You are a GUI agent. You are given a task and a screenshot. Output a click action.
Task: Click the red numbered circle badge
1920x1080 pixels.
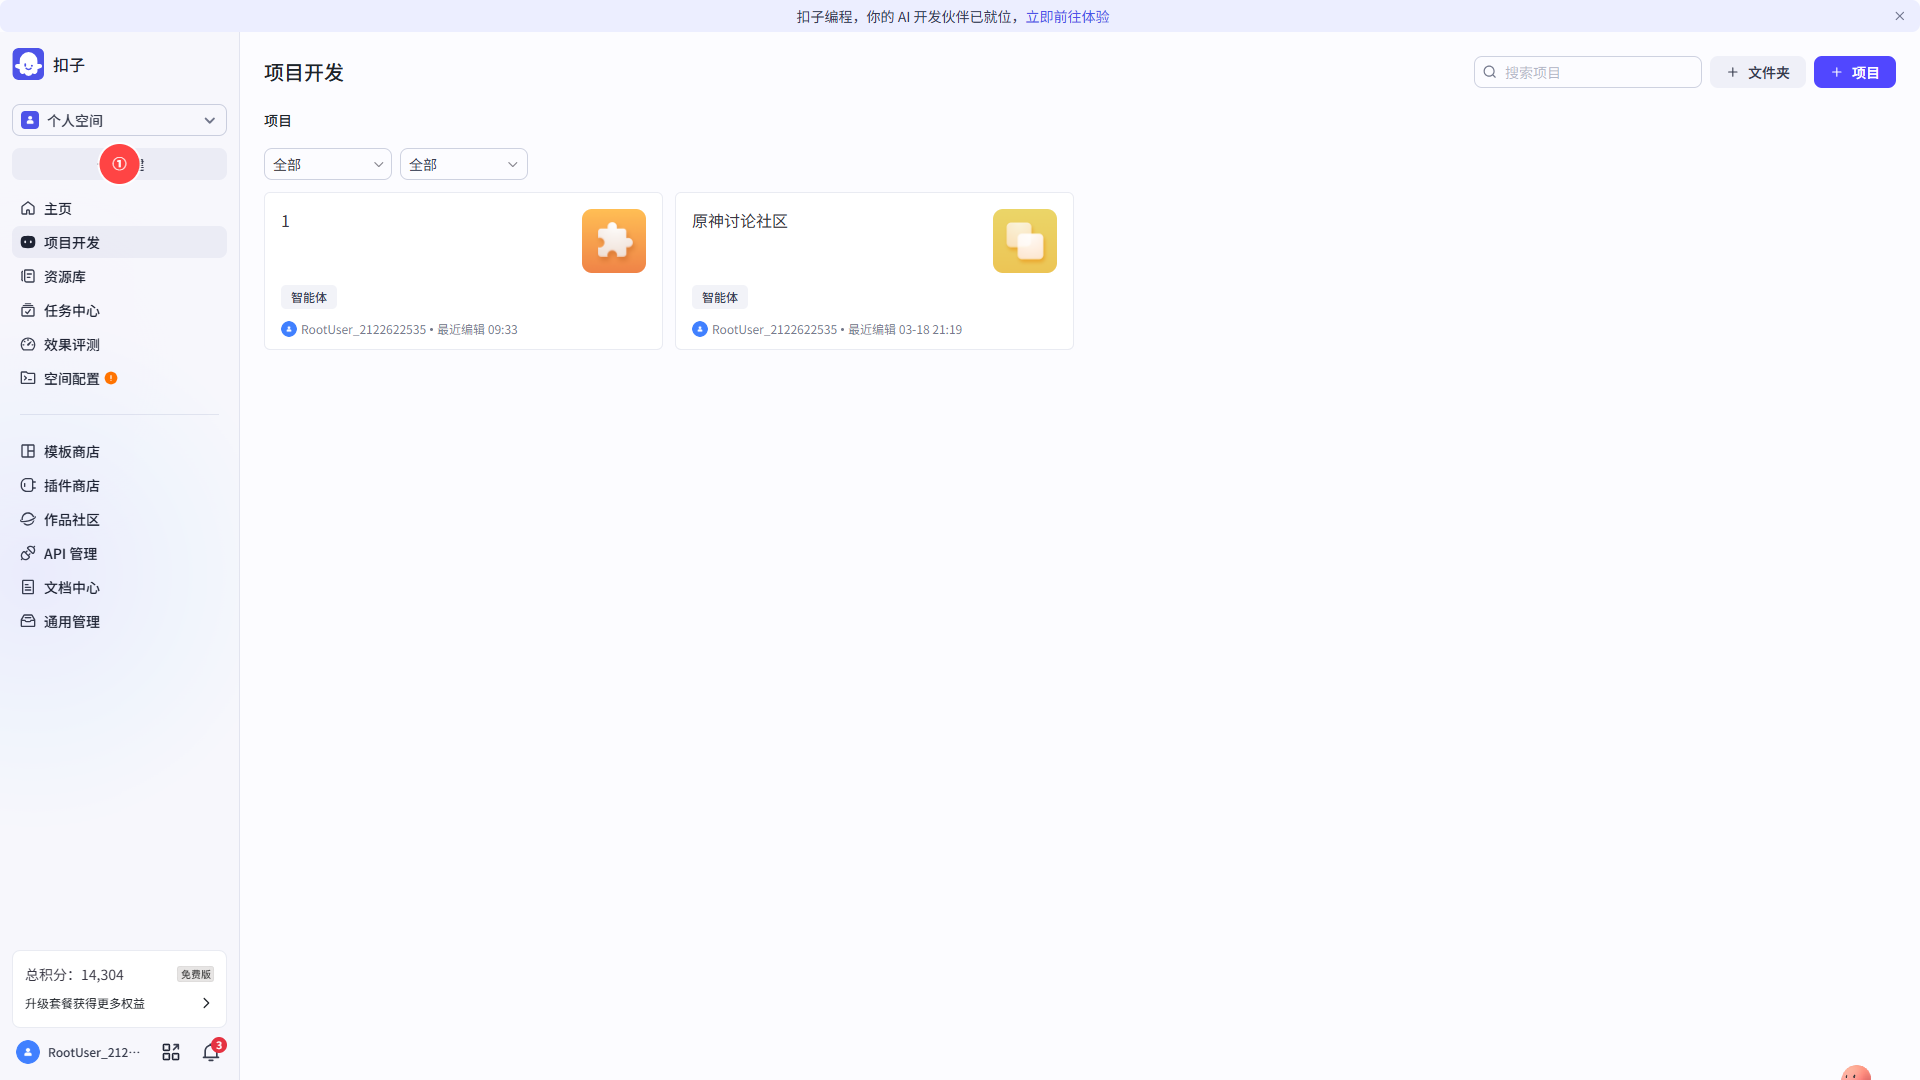(x=119, y=164)
